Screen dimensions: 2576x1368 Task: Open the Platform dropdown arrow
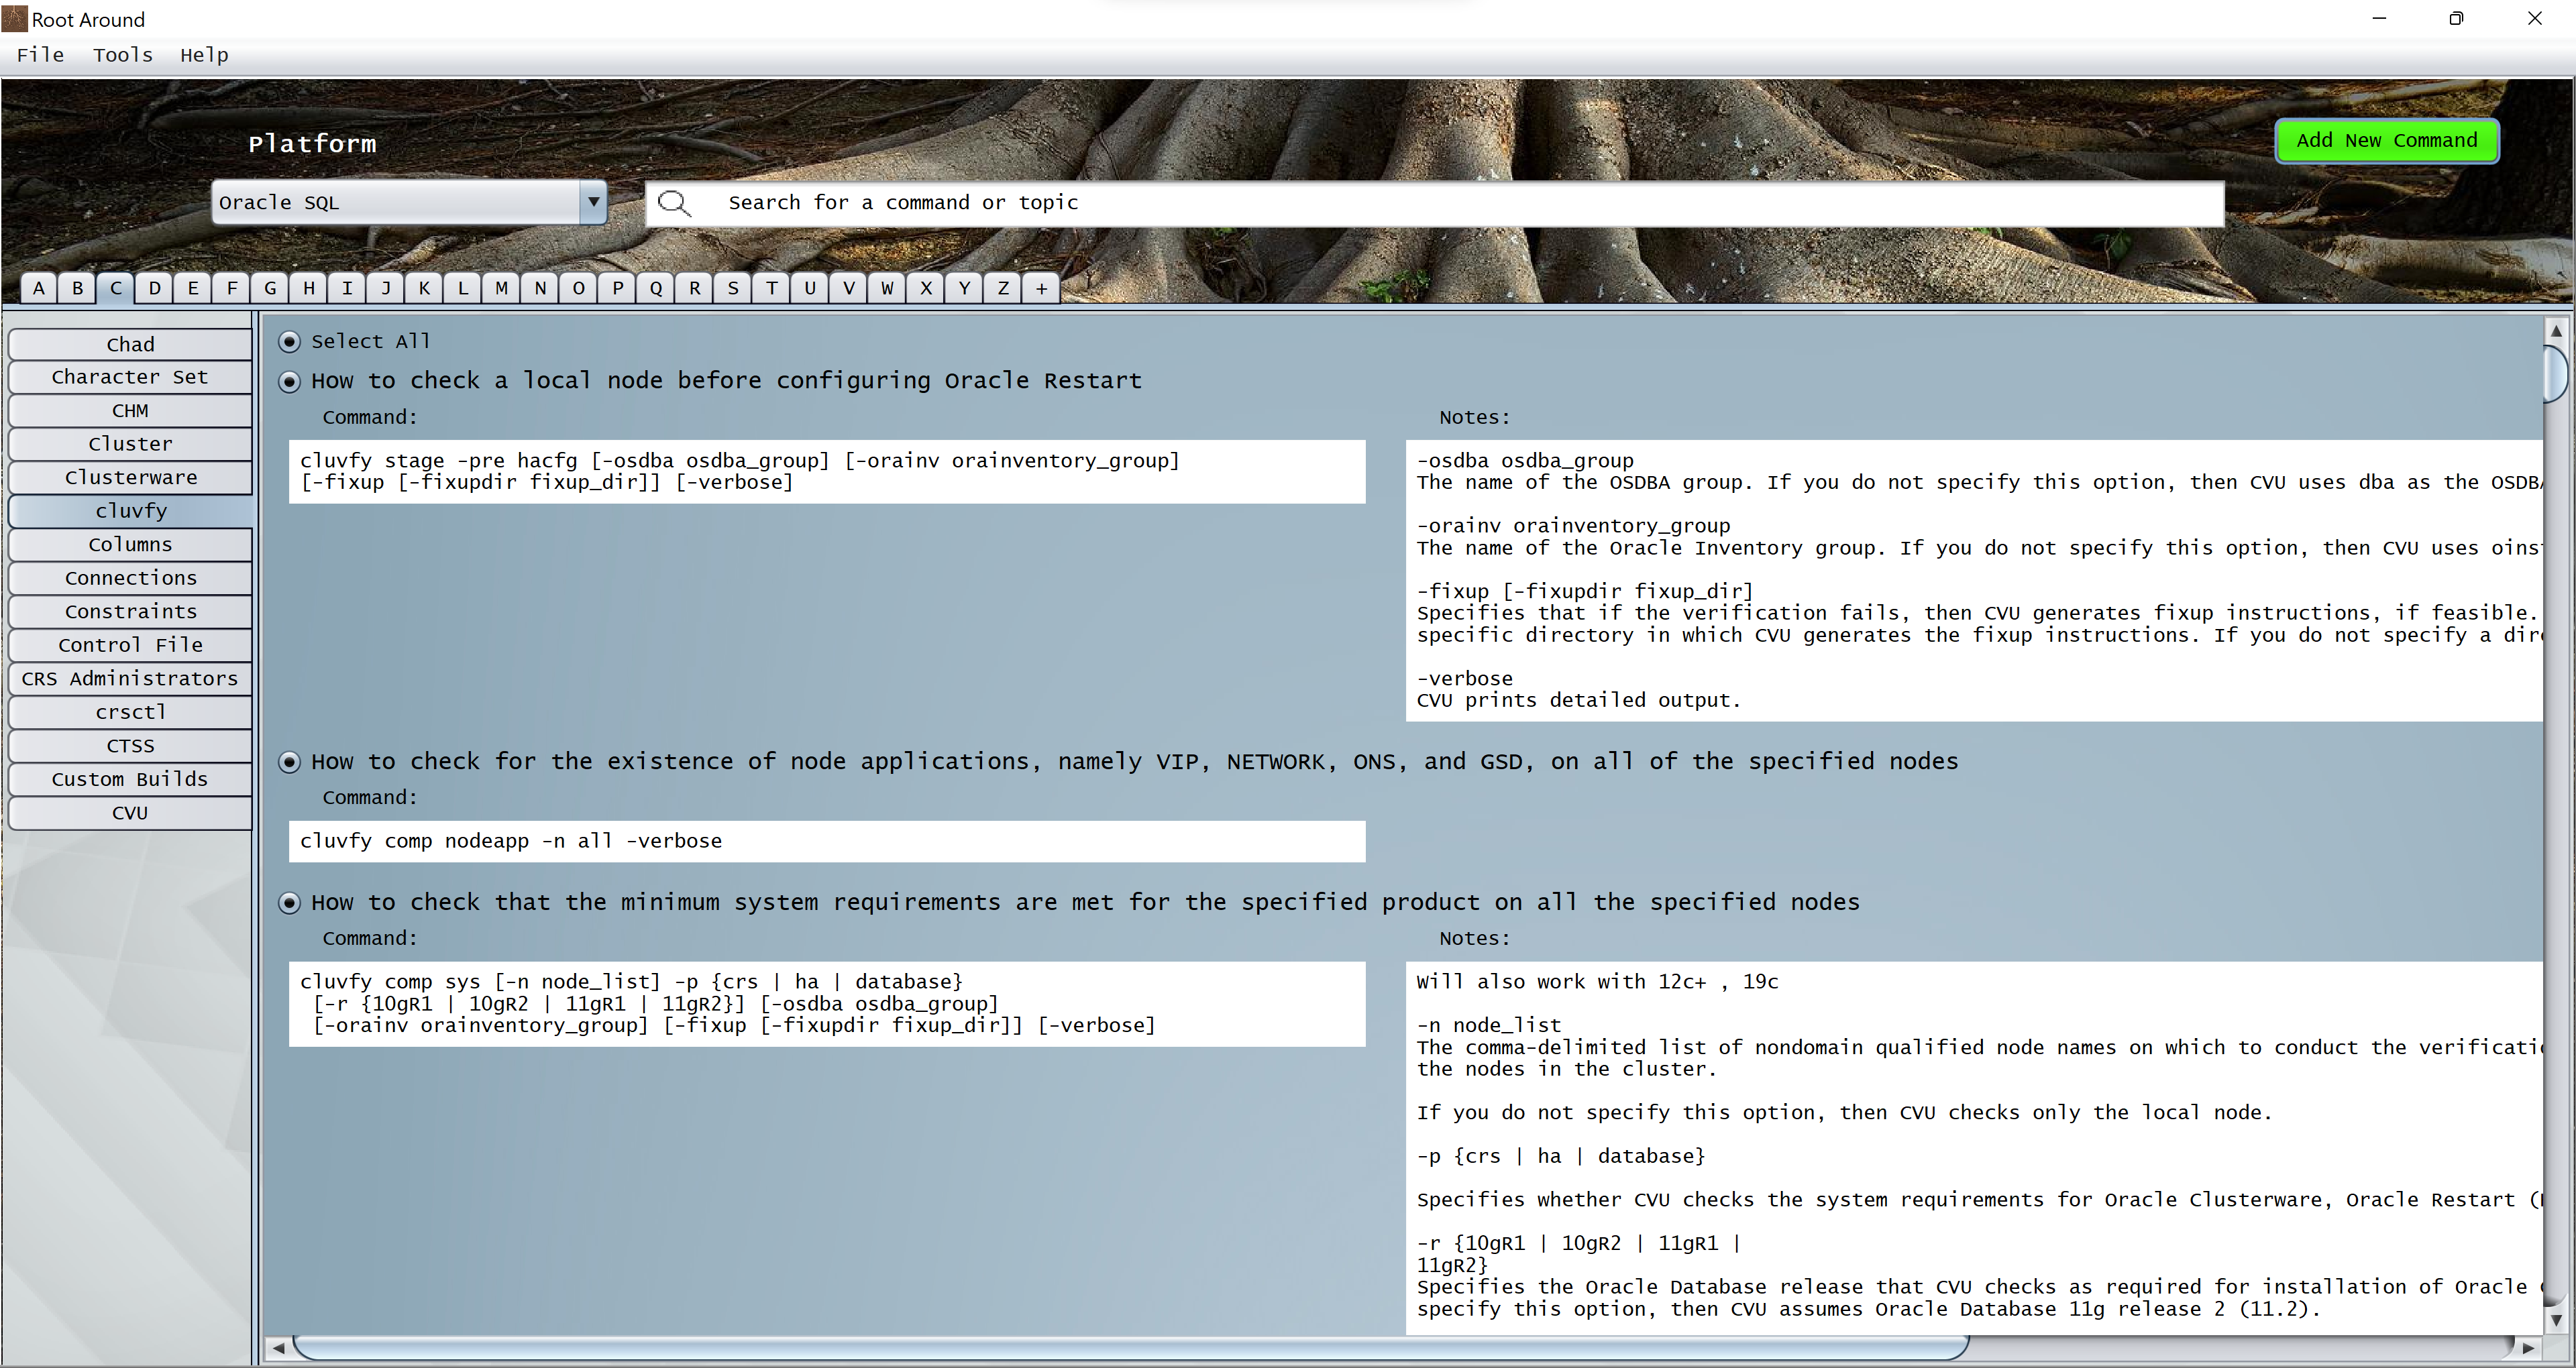click(593, 202)
